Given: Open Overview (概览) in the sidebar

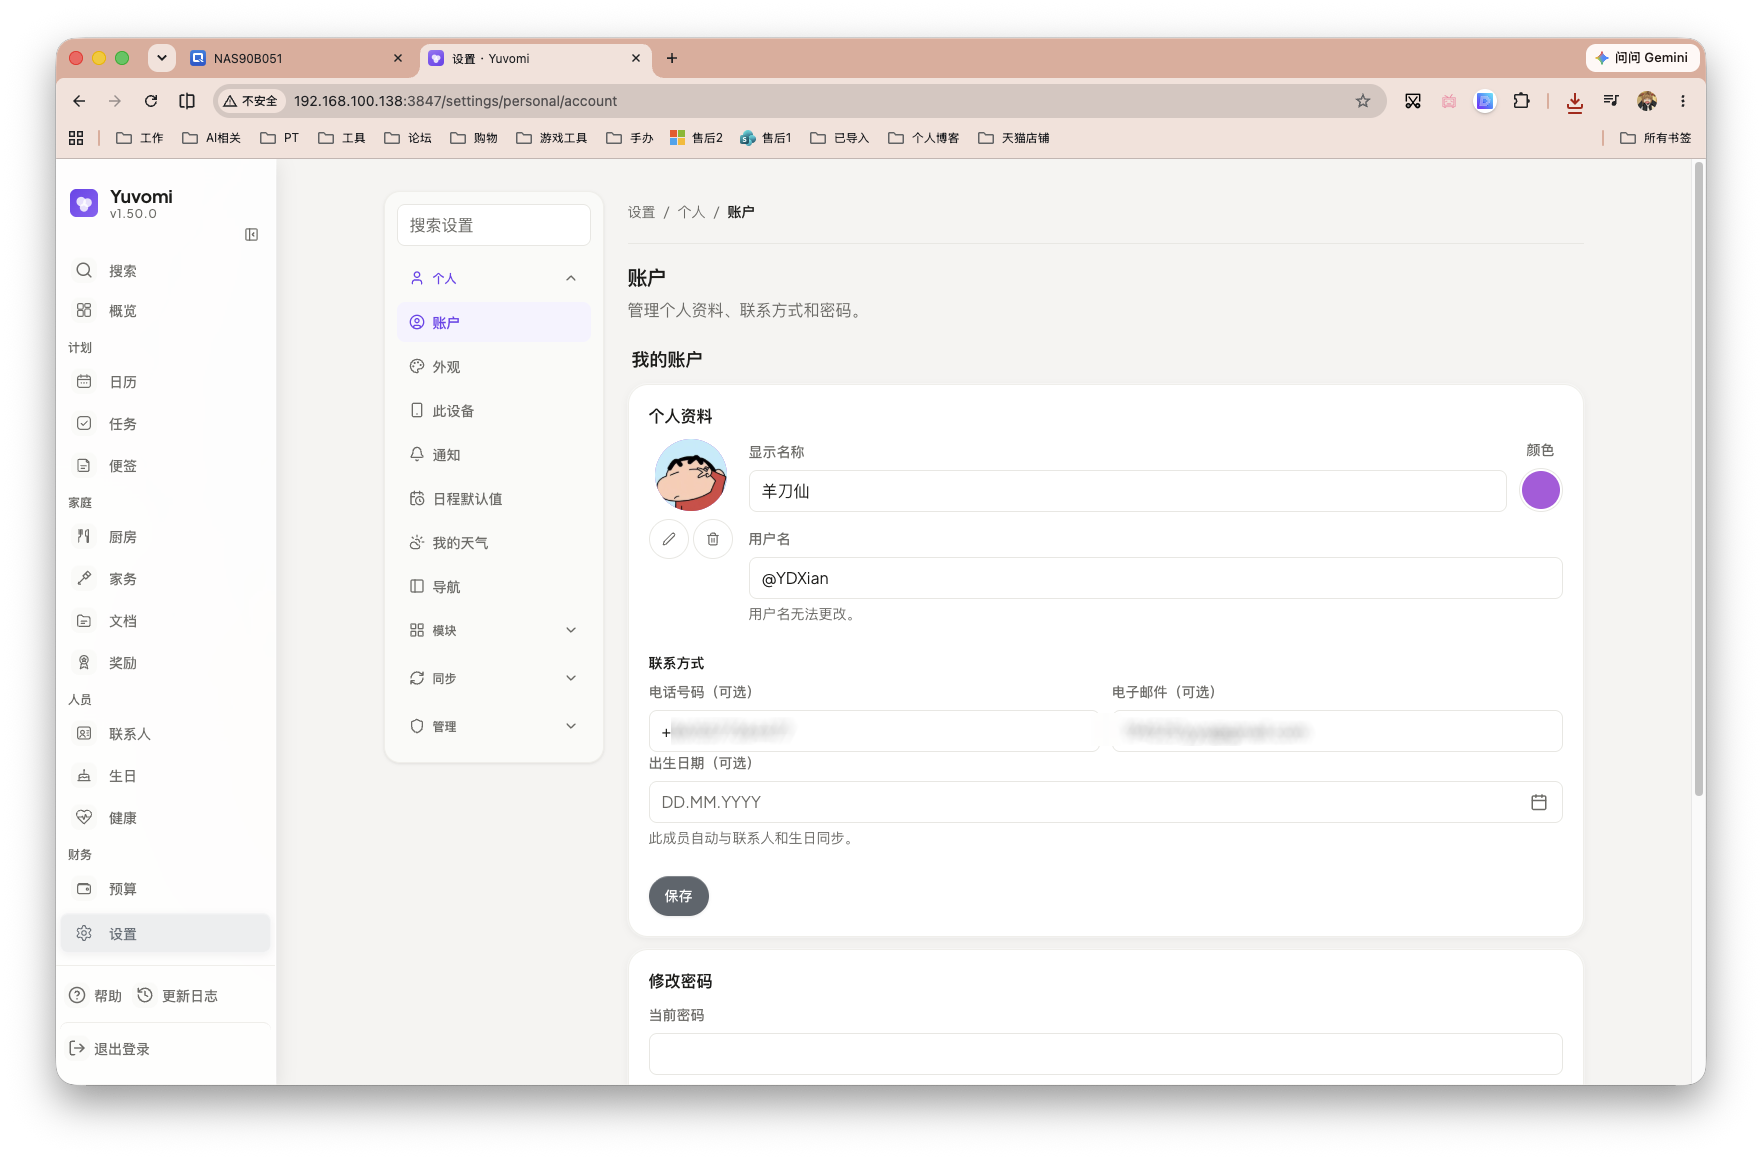Looking at the screenshot, I should (165, 311).
